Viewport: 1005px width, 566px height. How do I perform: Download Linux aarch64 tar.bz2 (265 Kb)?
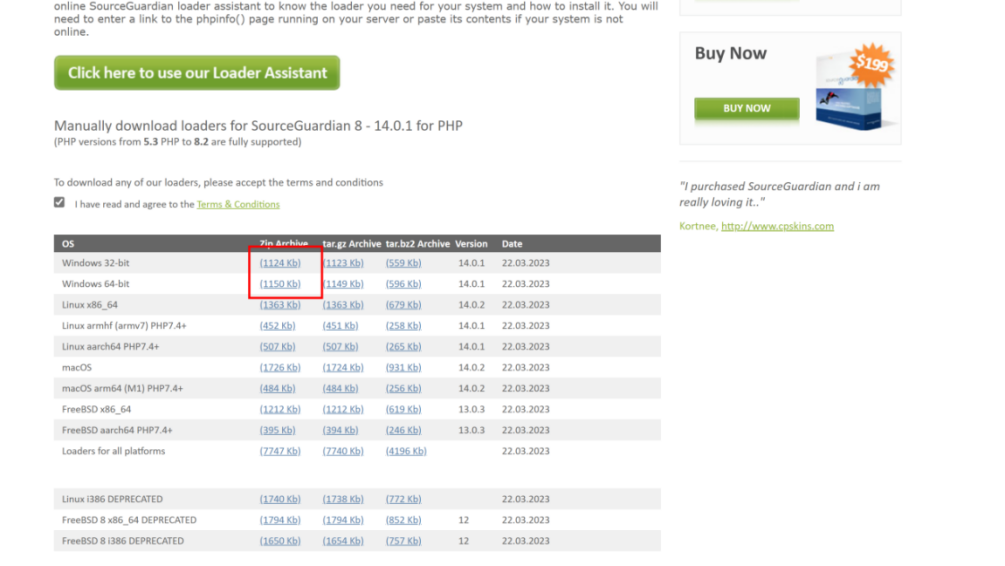point(403,347)
